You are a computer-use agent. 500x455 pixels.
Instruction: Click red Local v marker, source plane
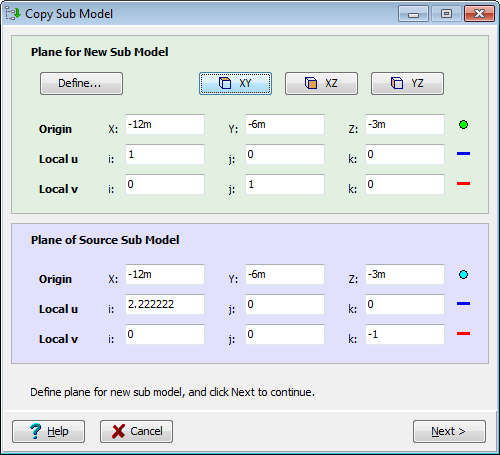463,334
